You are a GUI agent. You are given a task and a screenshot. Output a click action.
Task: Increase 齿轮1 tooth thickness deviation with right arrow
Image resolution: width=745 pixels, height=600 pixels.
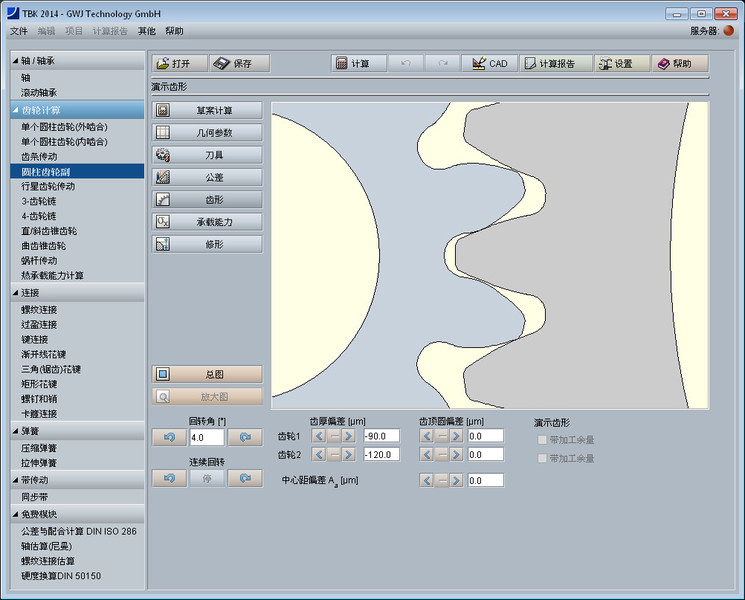pos(349,436)
